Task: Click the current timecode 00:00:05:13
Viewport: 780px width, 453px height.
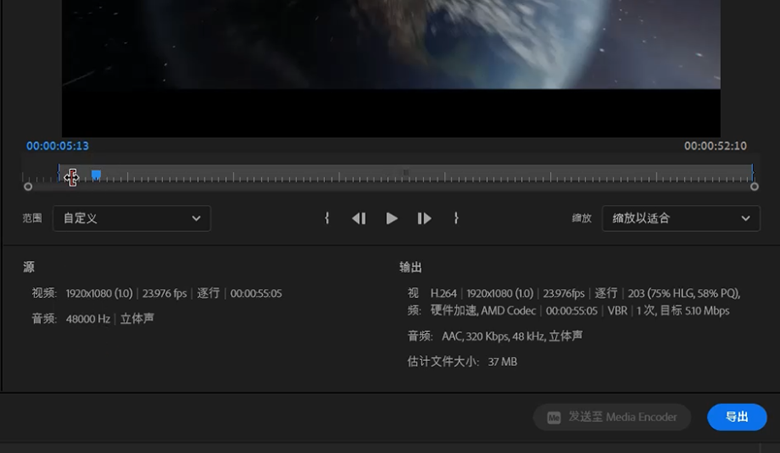Action: [x=58, y=146]
